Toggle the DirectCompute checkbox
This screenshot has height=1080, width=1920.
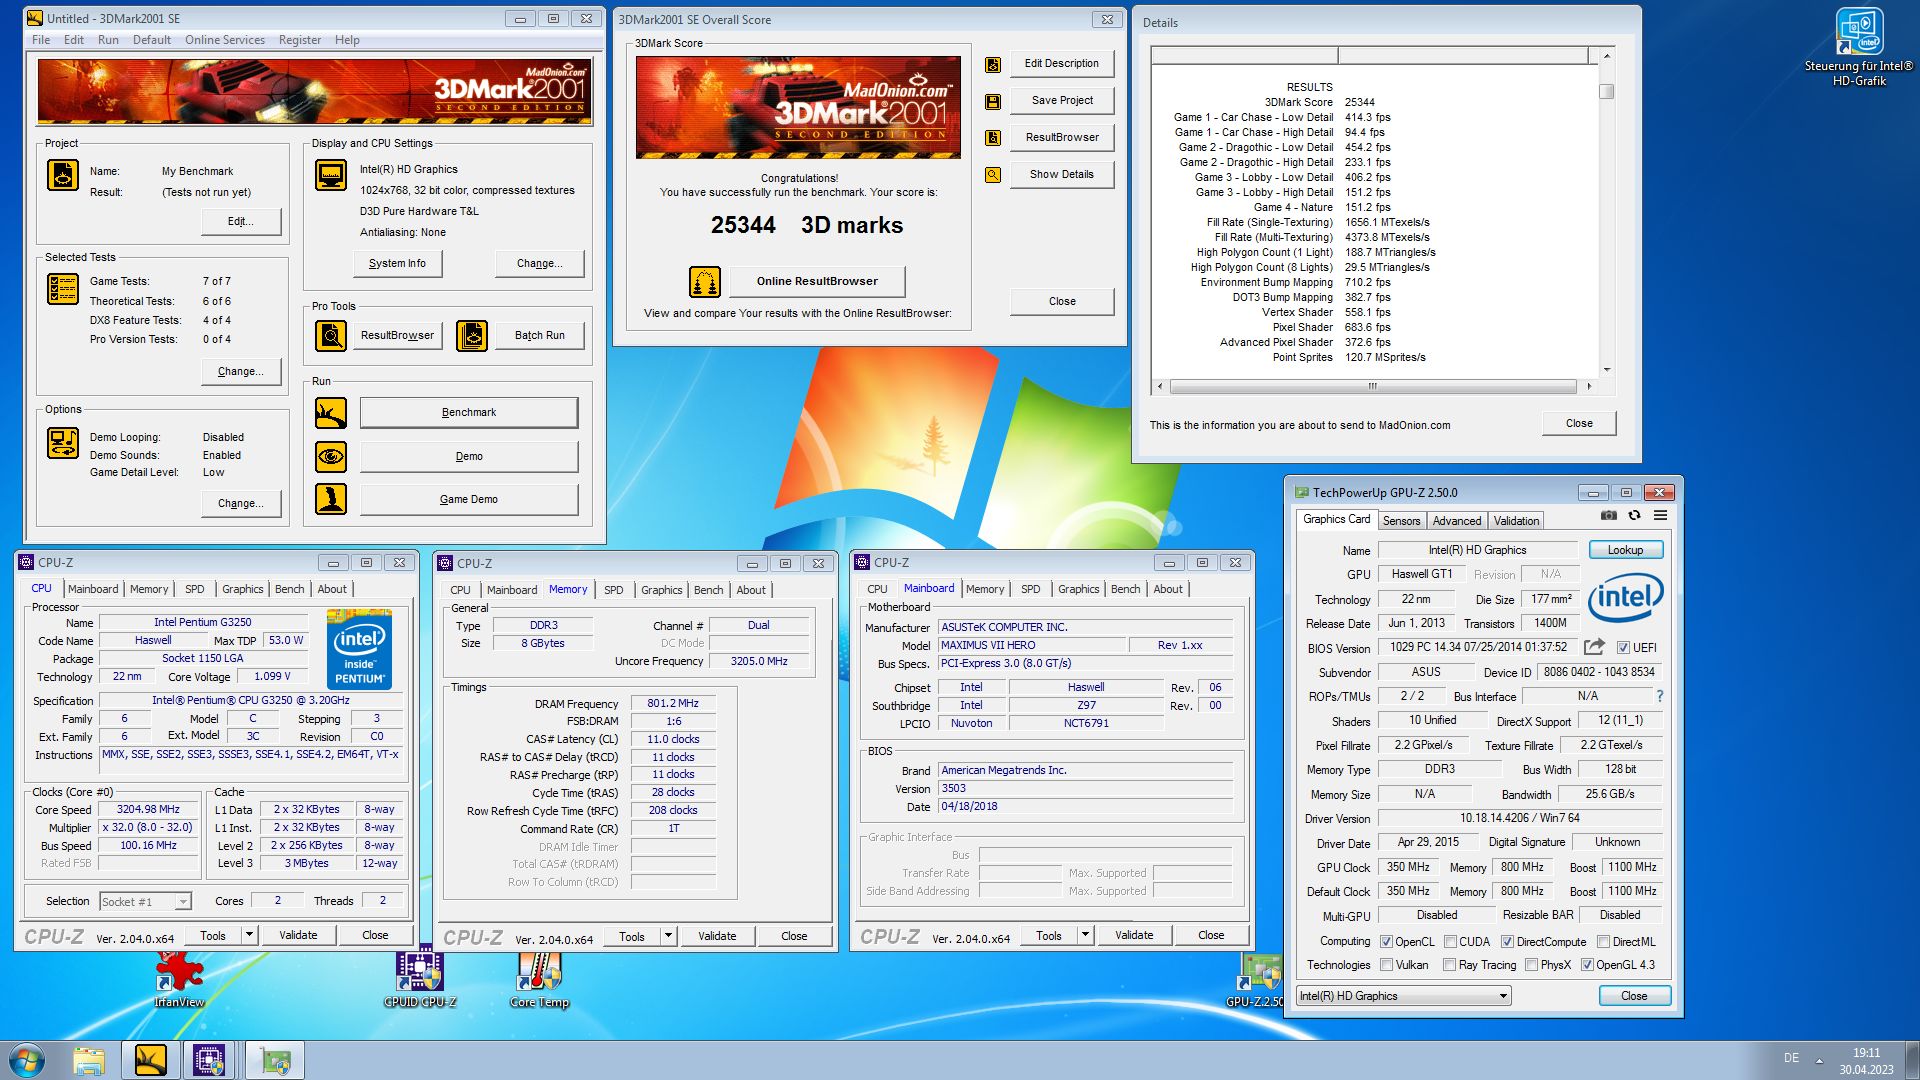pyautogui.click(x=1507, y=942)
